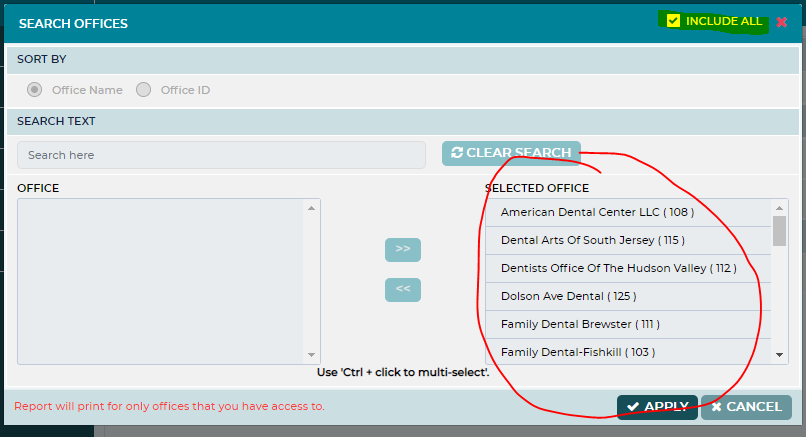Move offices left with the << button
Image resolution: width=806 pixels, height=437 pixels.
tap(402, 289)
